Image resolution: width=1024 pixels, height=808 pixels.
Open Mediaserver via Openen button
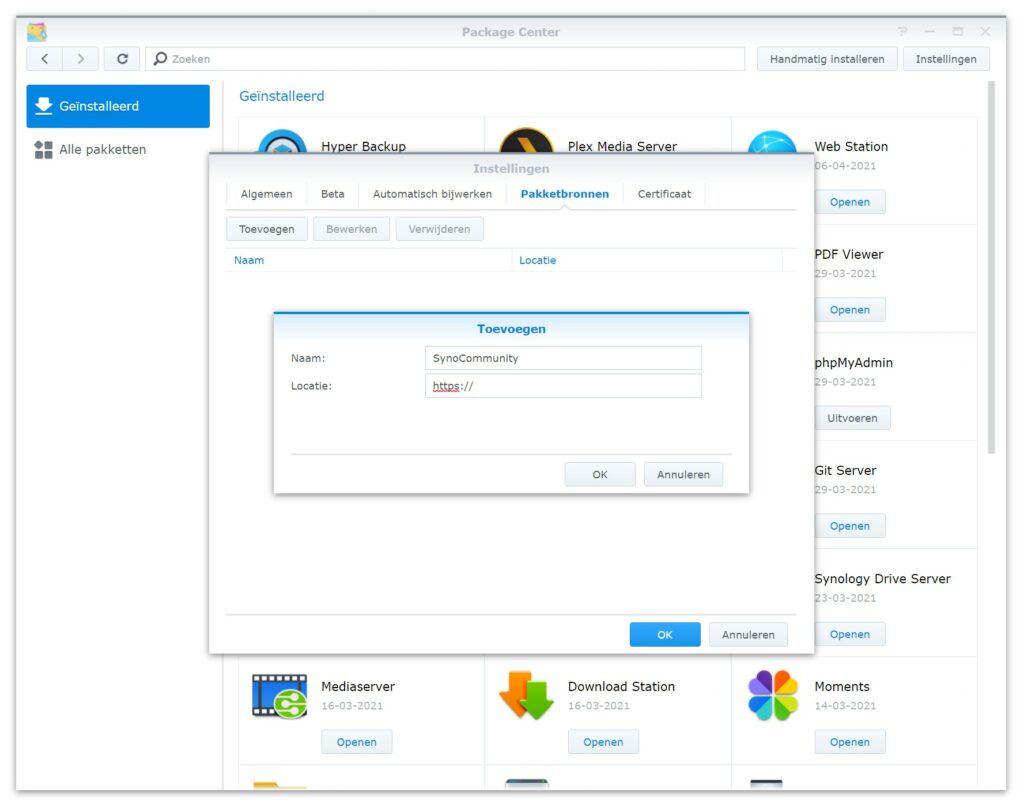357,743
